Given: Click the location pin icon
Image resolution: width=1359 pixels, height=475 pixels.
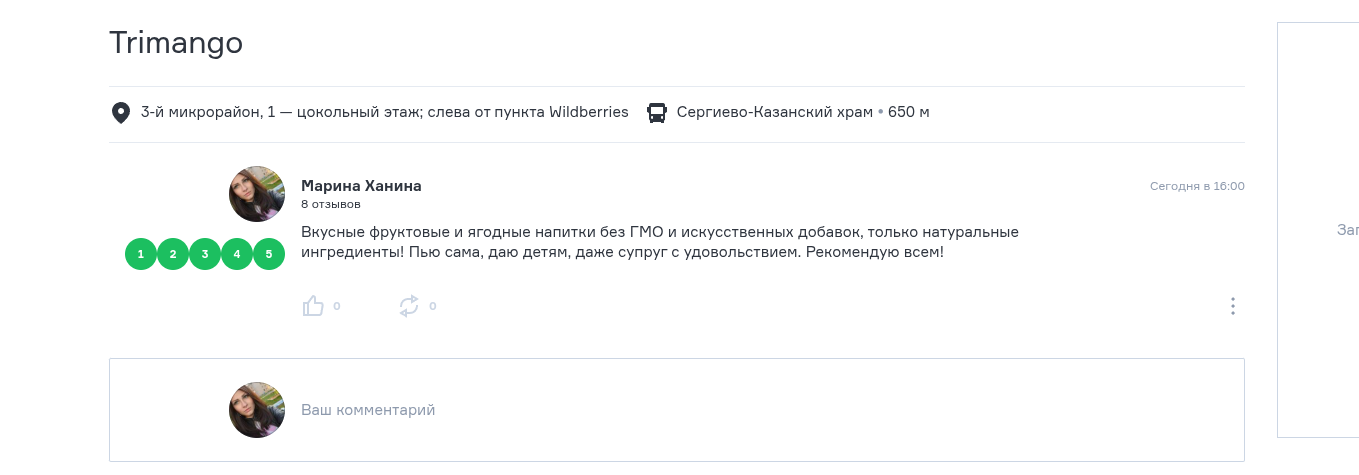Looking at the screenshot, I should 121,113.
